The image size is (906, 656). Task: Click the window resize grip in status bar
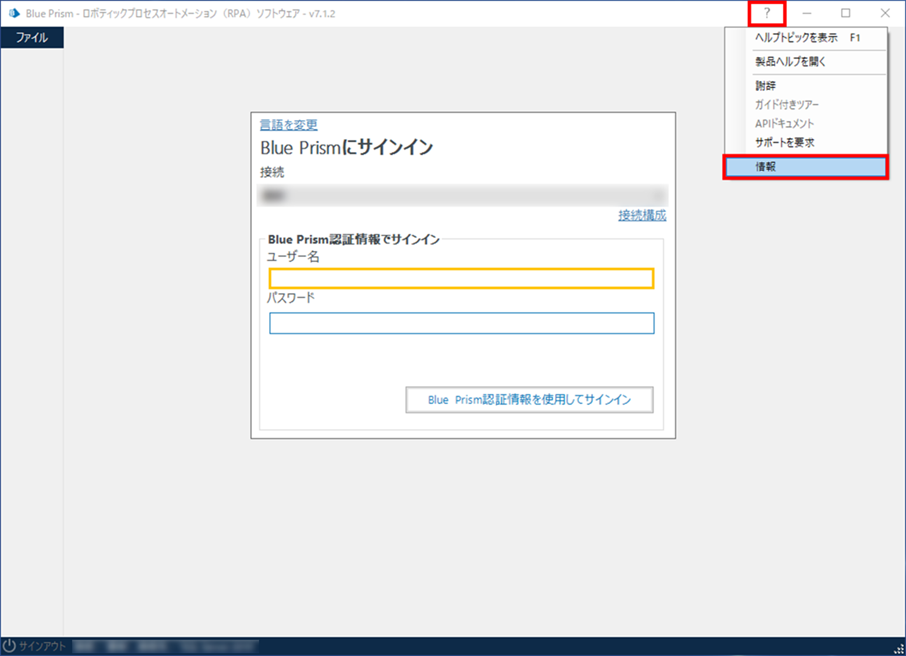click(x=899, y=649)
